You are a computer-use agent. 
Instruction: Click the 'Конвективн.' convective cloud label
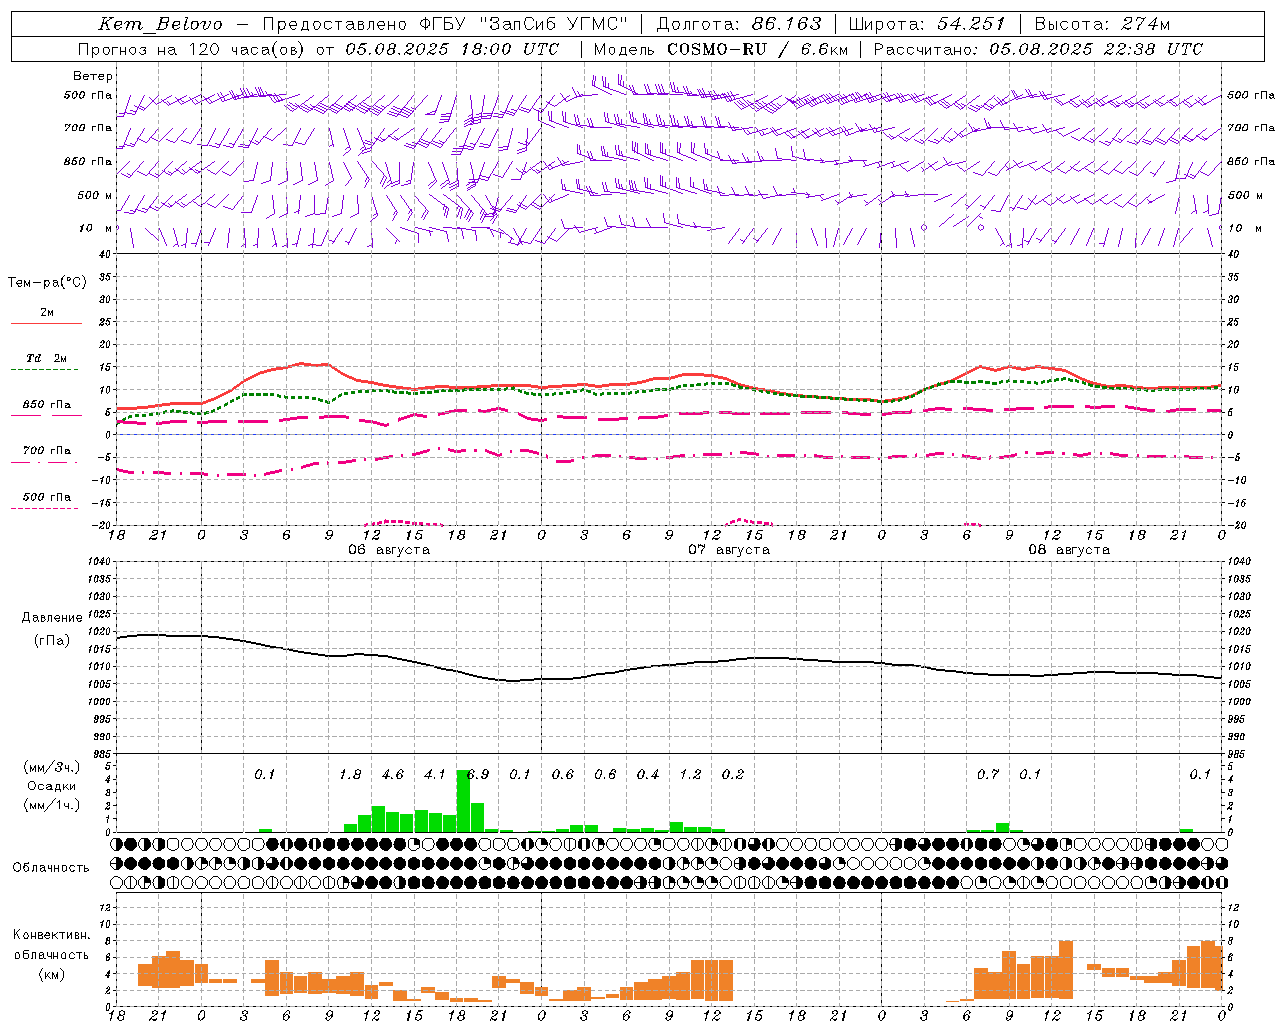pos(52,935)
